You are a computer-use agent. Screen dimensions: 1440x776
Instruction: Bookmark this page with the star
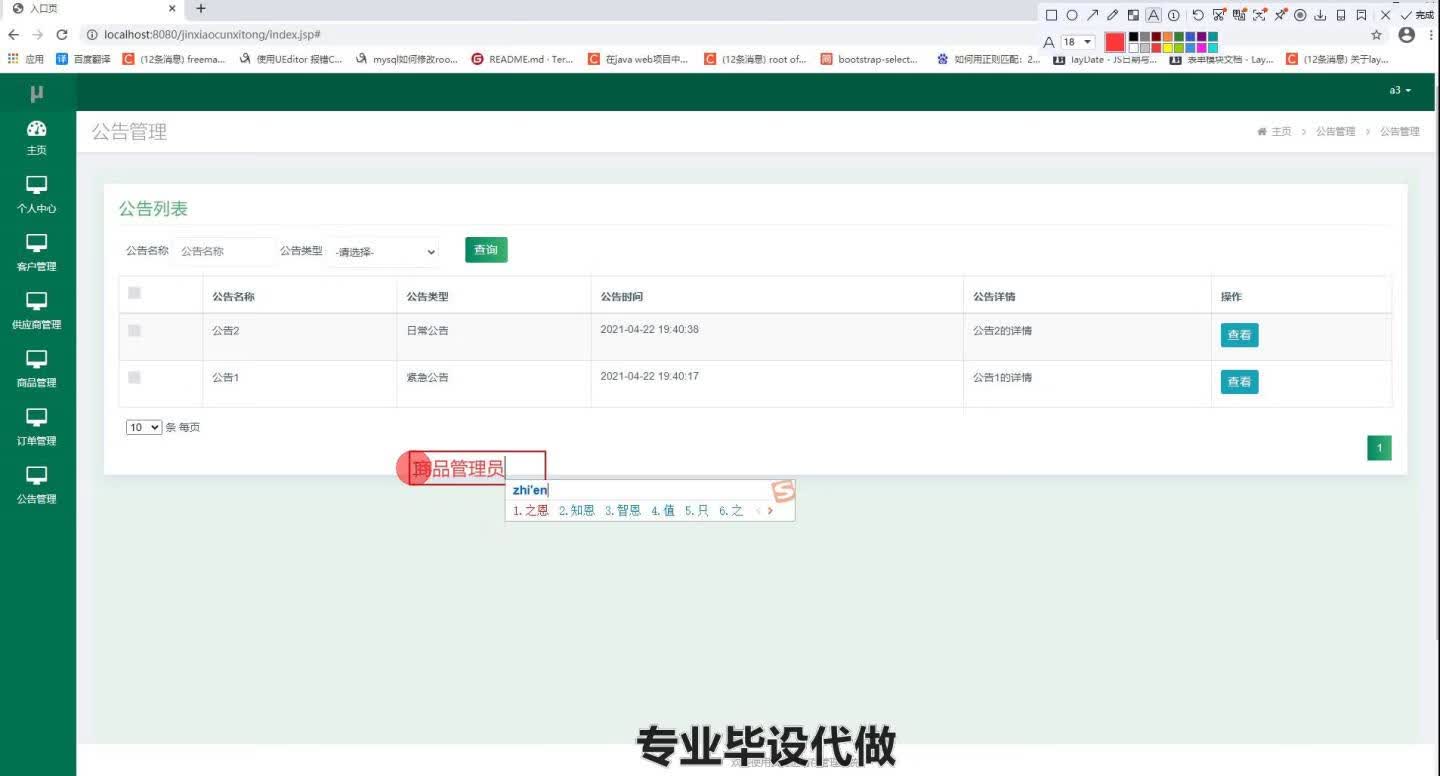[x=1376, y=35]
